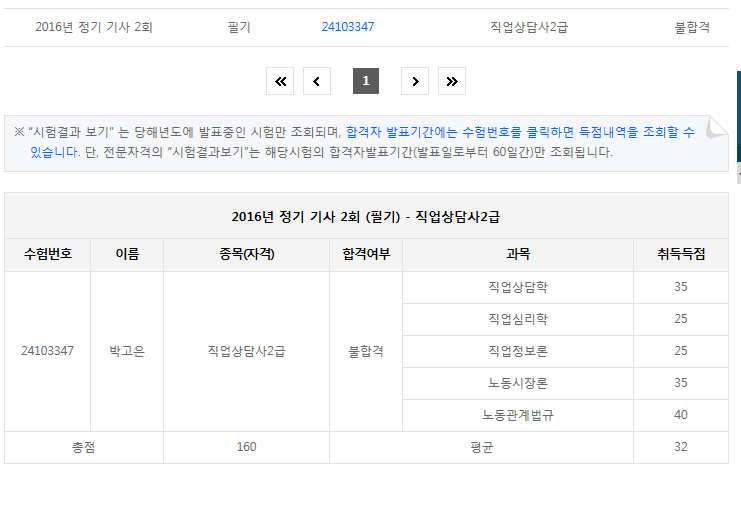The width and height of the screenshot is (741, 506).
Task: Select 직업상담사2급 cell in result table
Action: [x=247, y=351]
